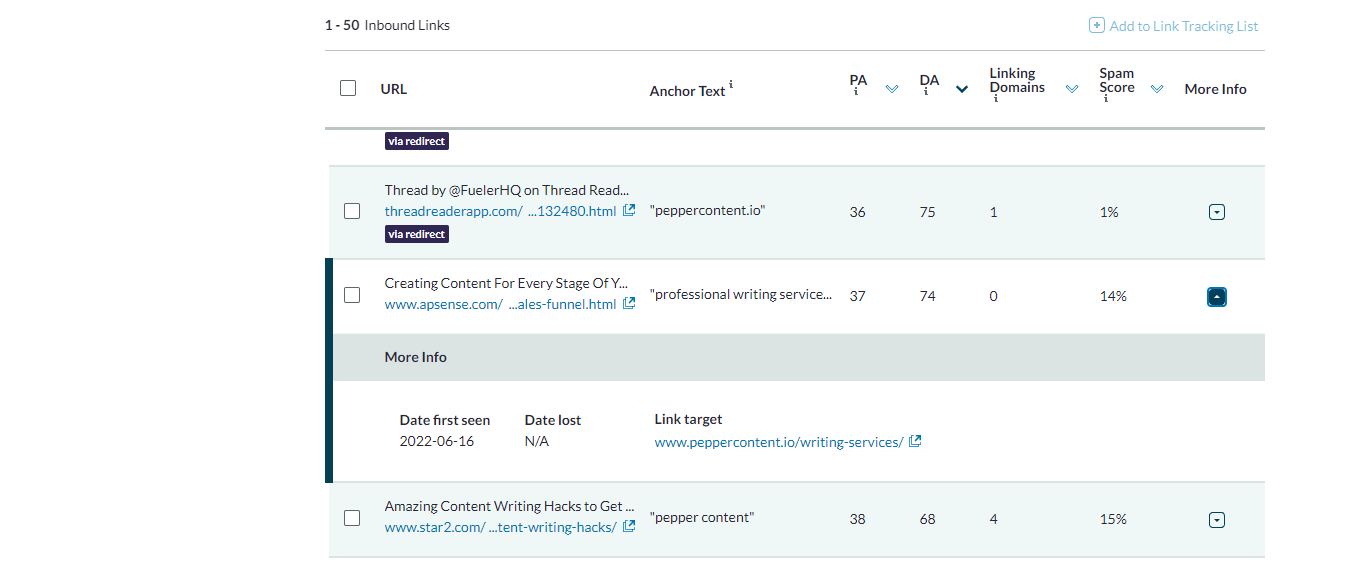Click the via redirect badge under threadreaderapp
Image resolution: width=1349 pixels, height=568 pixels.
coord(417,234)
